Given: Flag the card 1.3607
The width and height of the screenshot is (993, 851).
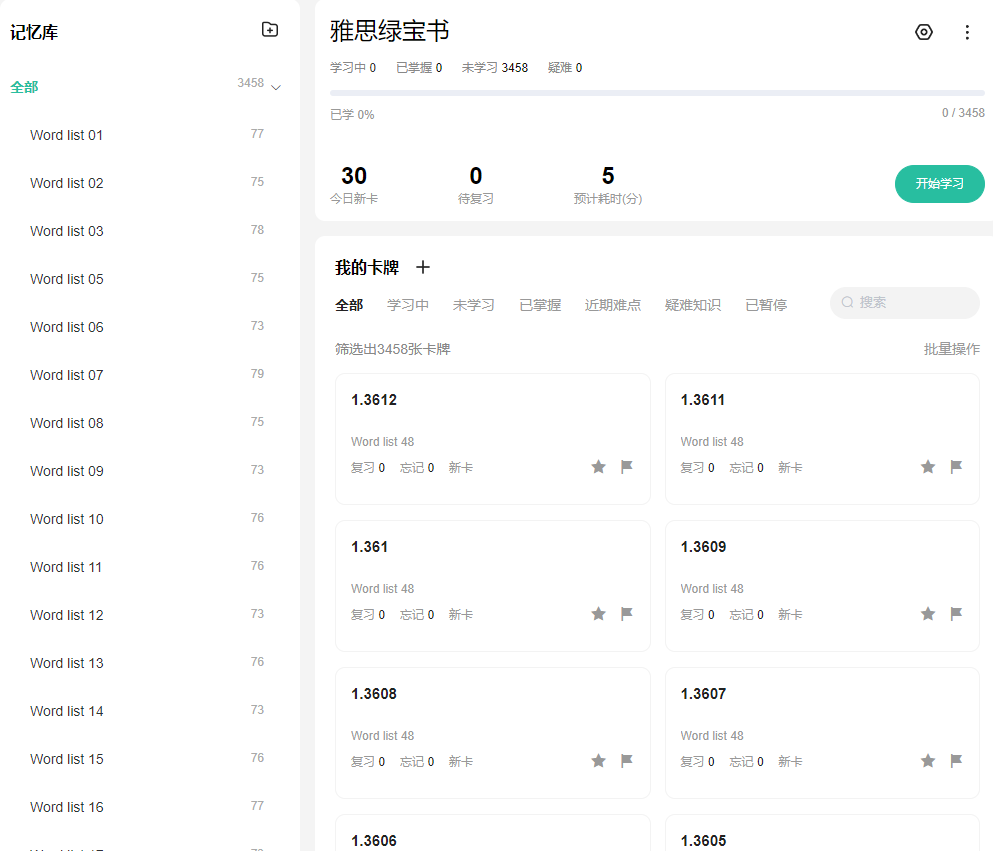Looking at the screenshot, I should pos(956,761).
